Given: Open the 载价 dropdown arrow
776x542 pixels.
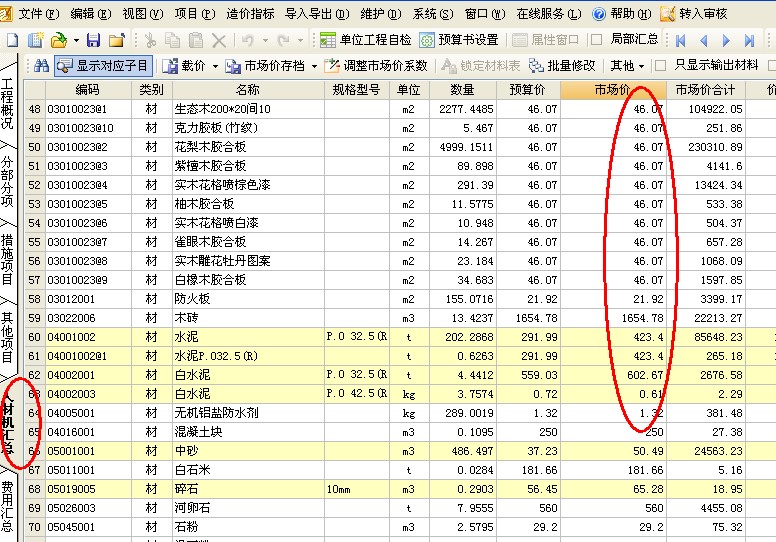Looking at the screenshot, I should point(215,66).
